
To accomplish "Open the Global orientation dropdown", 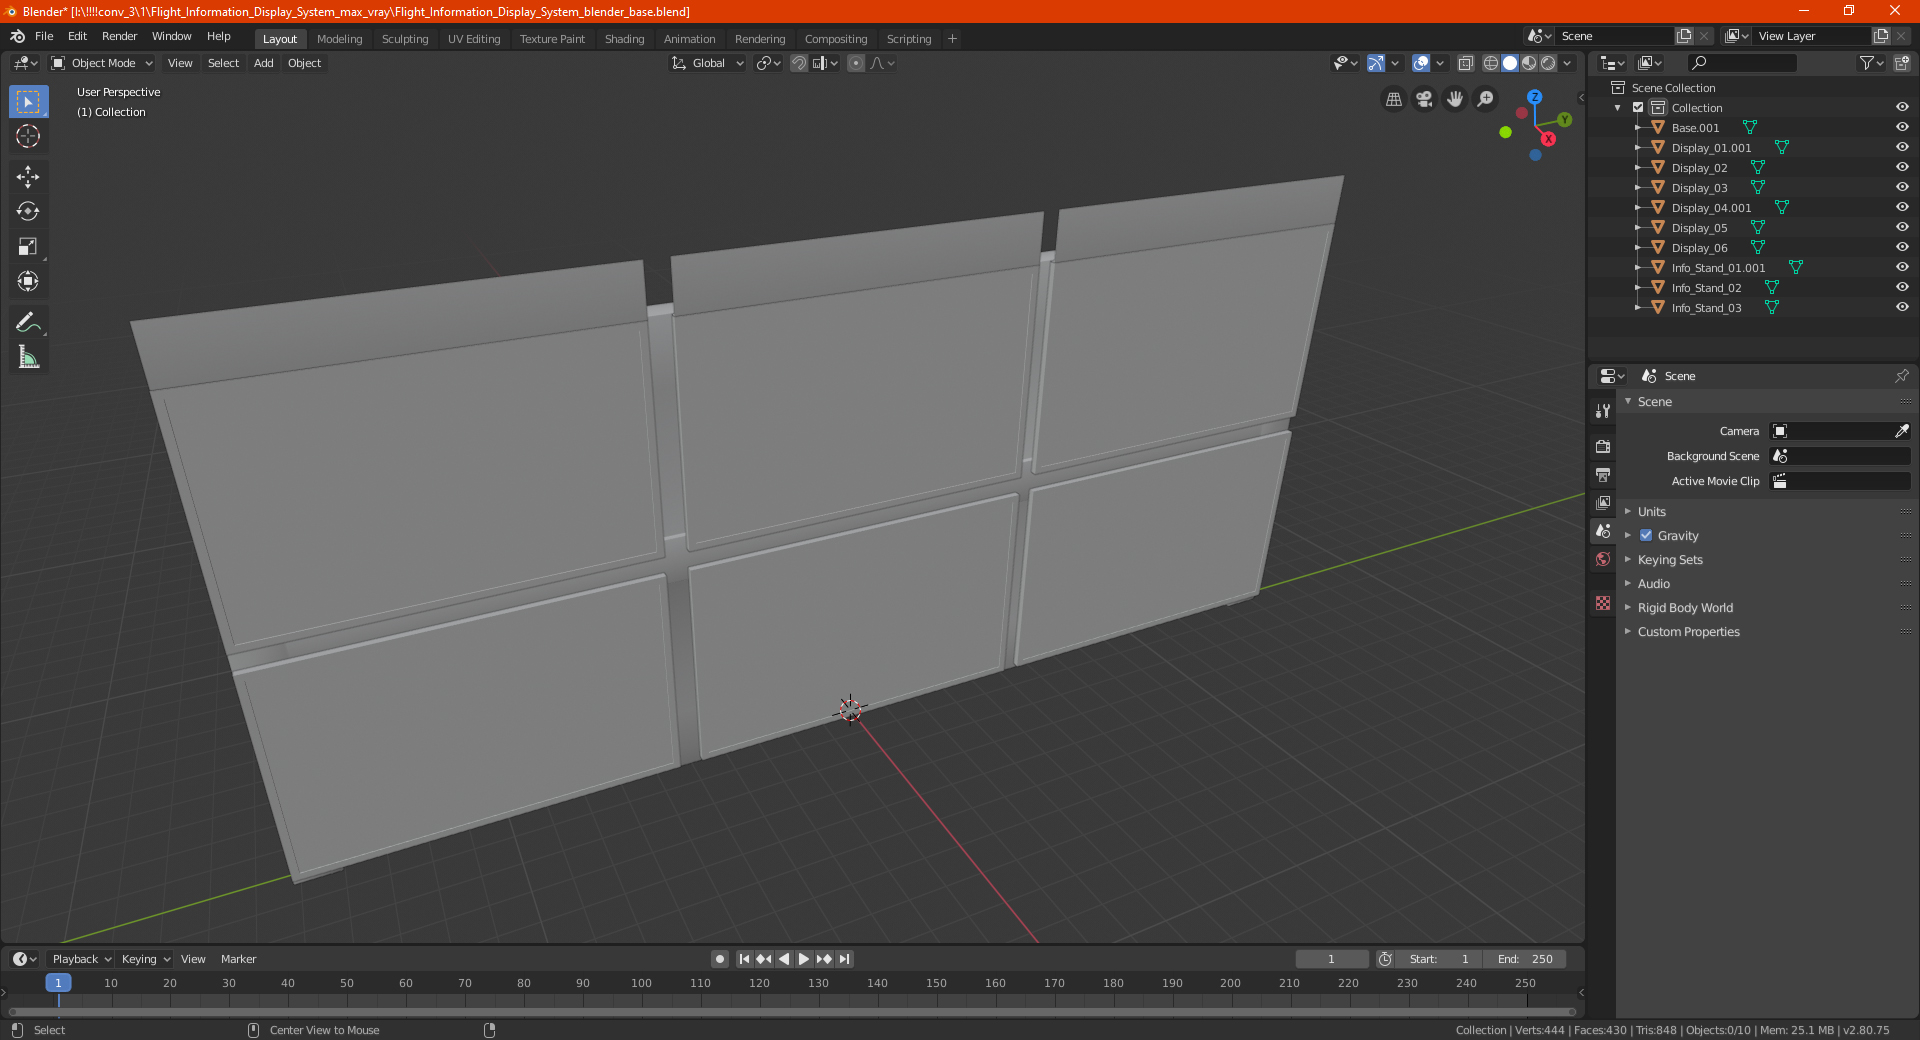I will [x=708, y=63].
